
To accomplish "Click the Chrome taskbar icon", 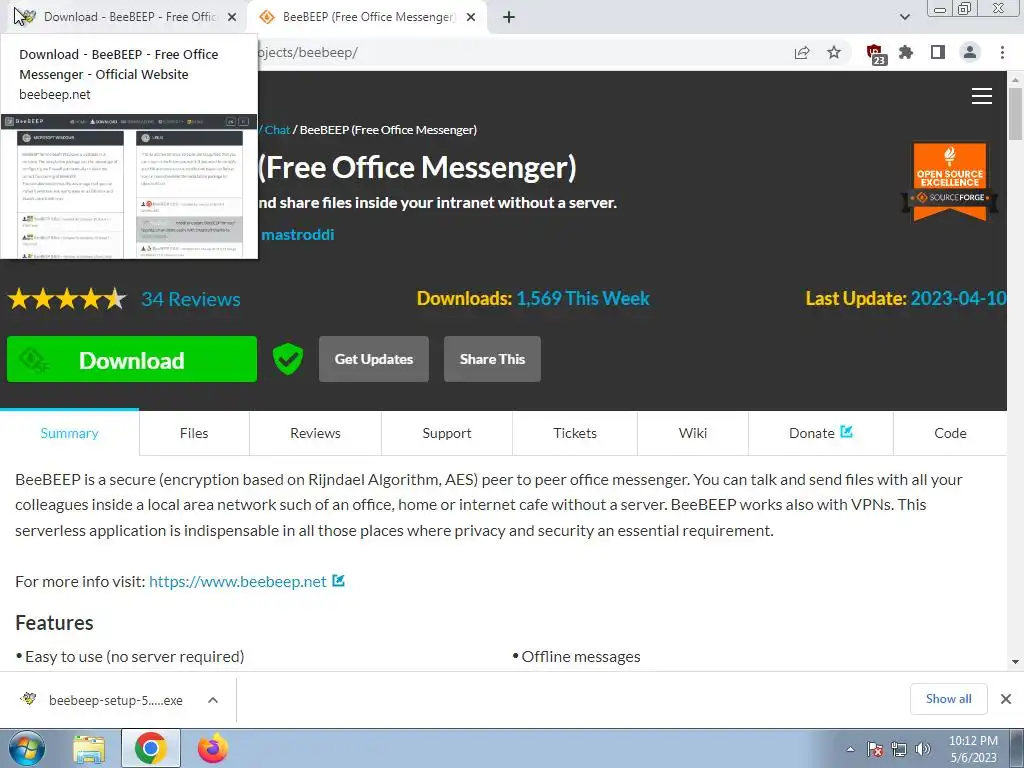I will coord(150,748).
